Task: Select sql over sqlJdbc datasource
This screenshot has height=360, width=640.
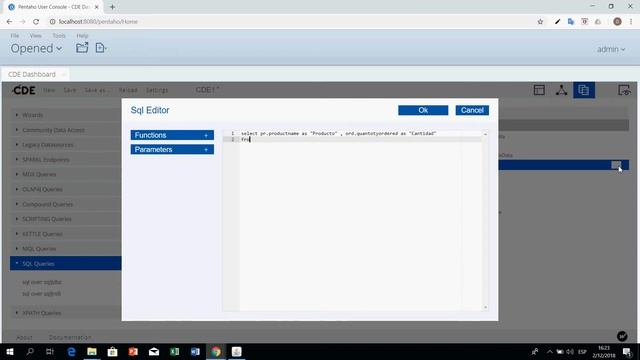Action: point(42,282)
